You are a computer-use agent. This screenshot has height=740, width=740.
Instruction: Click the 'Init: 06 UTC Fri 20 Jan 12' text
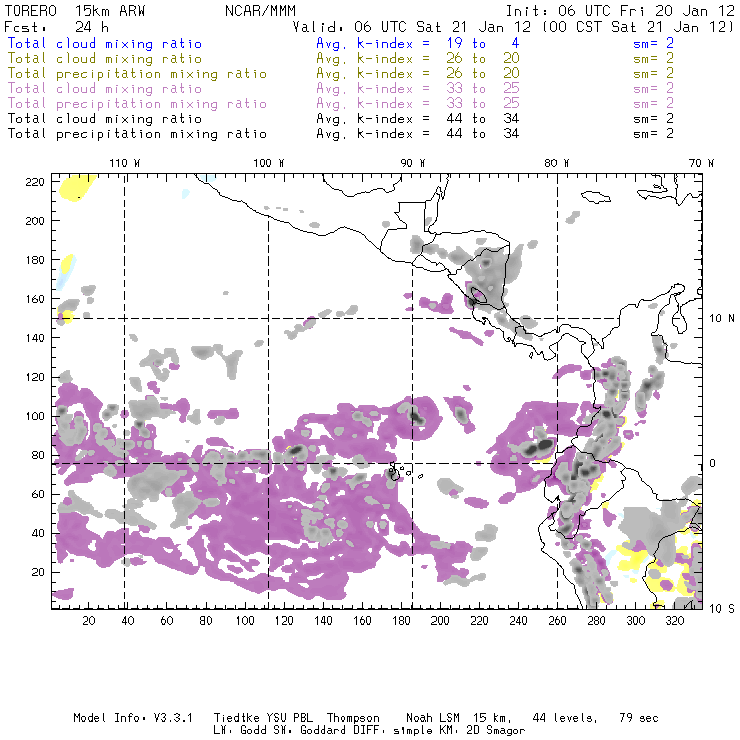(620, 11)
